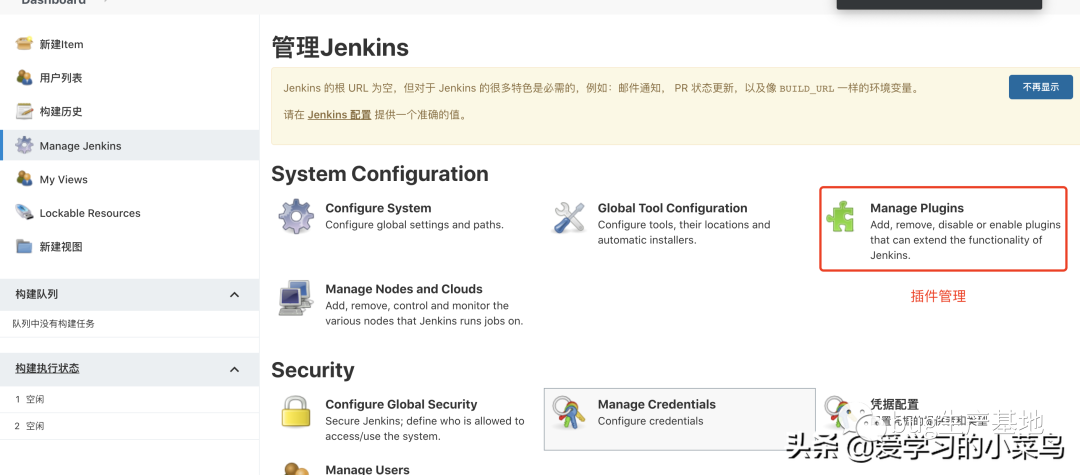Open My Views from sidebar
The width and height of the screenshot is (1080, 475).
coord(63,180)
